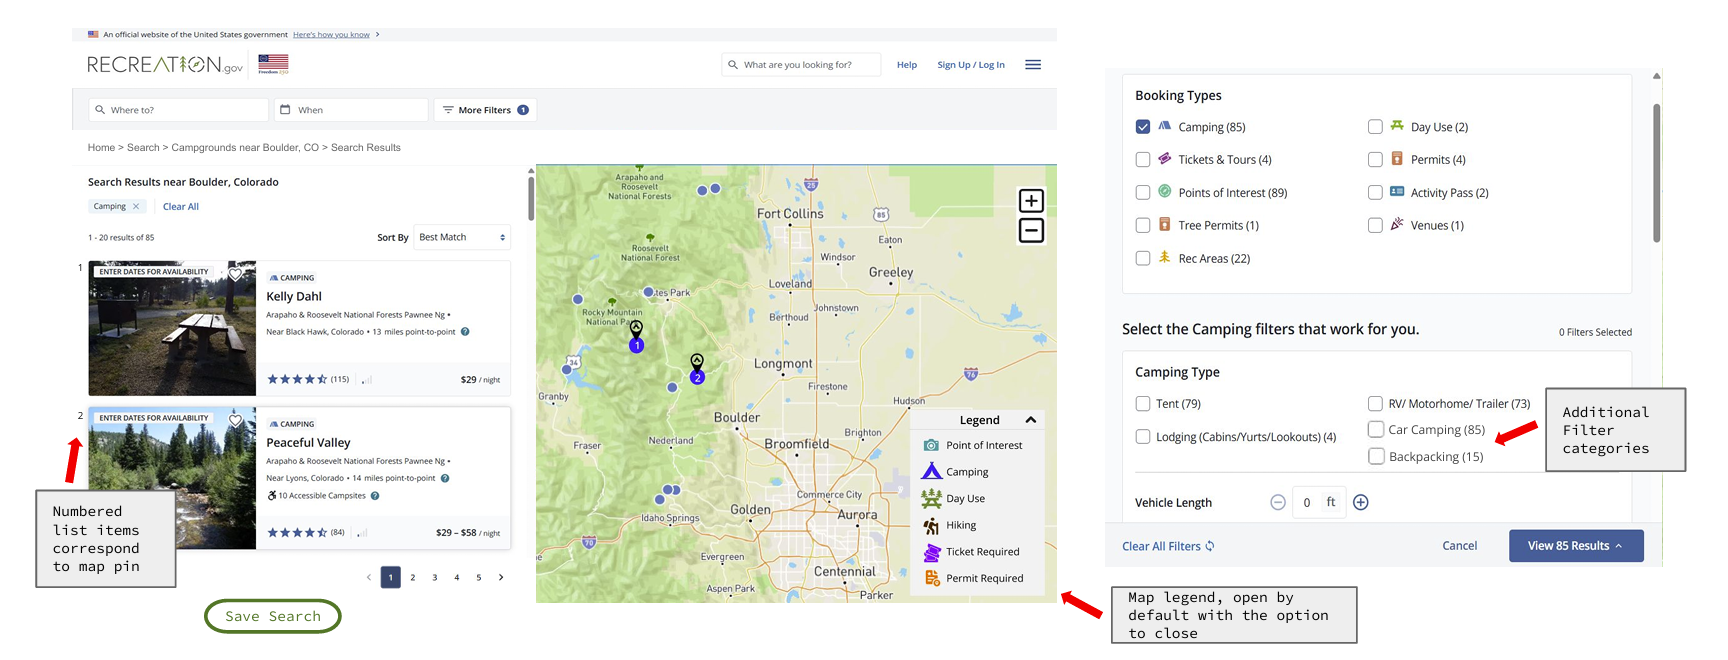
Task: Go to next results page arrow
Action: pos(501,577)
